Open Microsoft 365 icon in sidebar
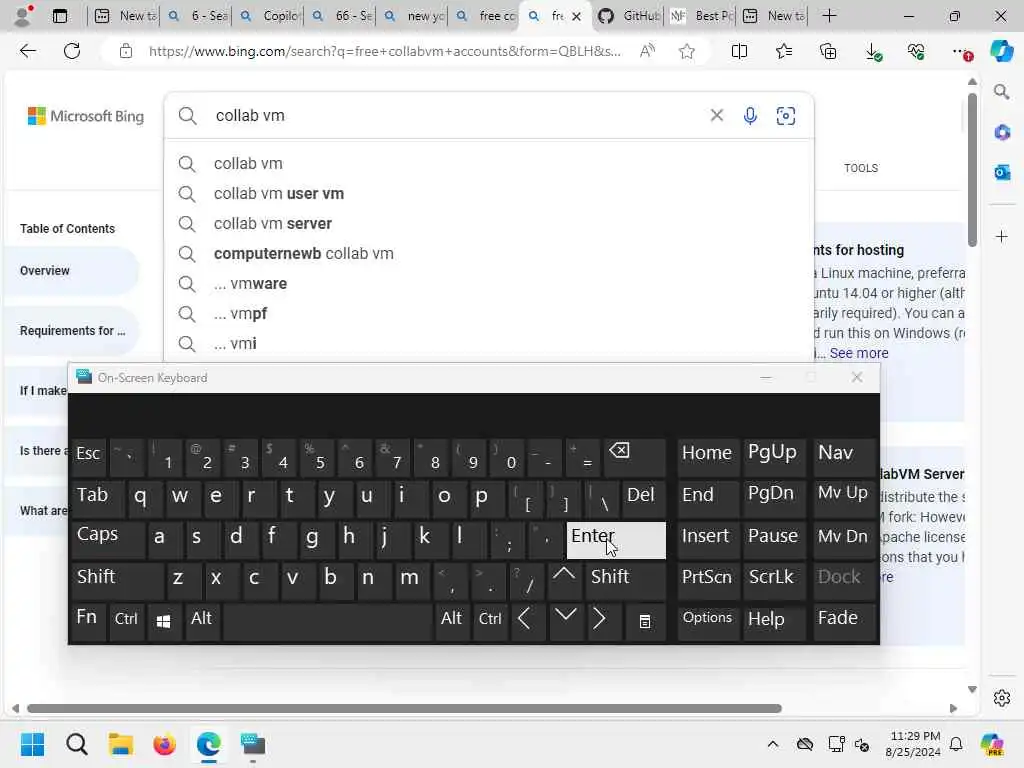 (1002, 133)
